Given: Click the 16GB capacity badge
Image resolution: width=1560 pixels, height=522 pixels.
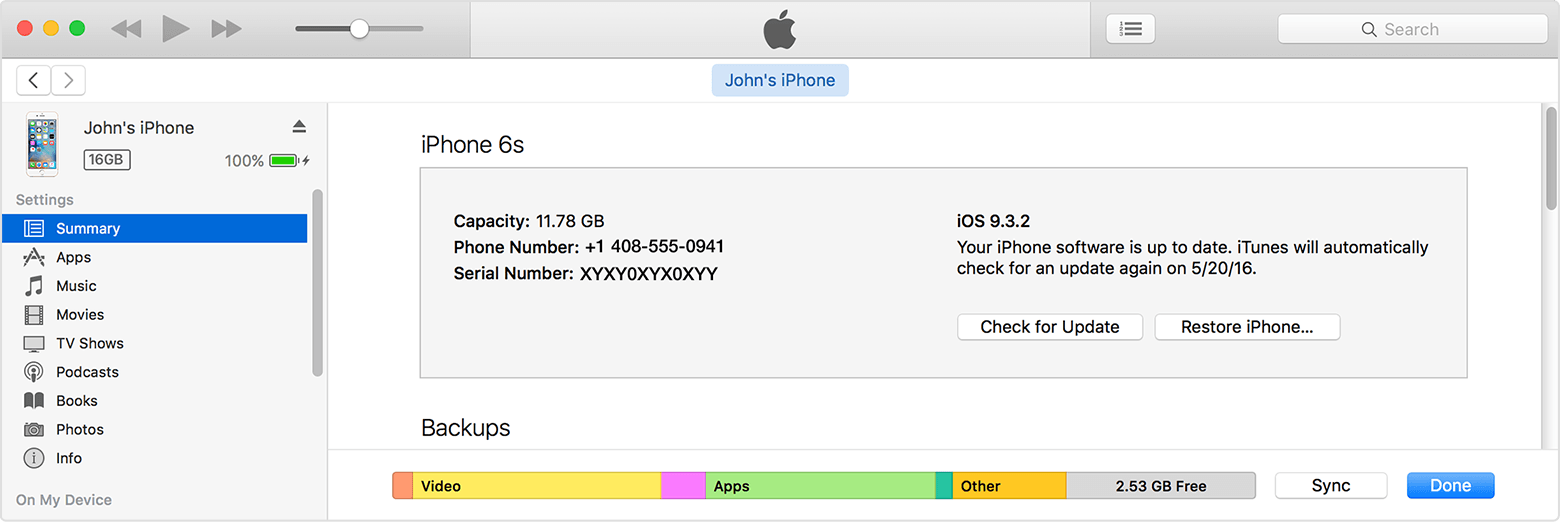Looking at the screenshot, I should [x=107, y=160].
